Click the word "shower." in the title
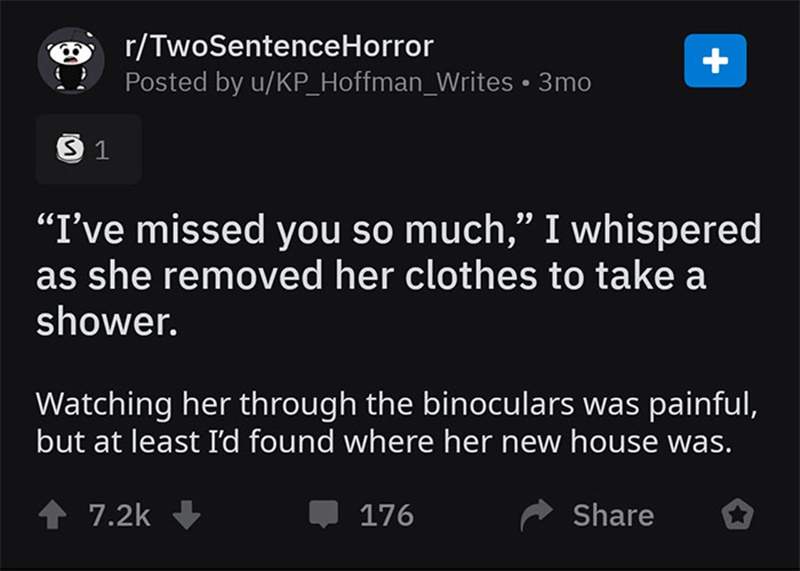Image resolution: width=800 pixels, height=571 pixels. (x=107, y=321)
